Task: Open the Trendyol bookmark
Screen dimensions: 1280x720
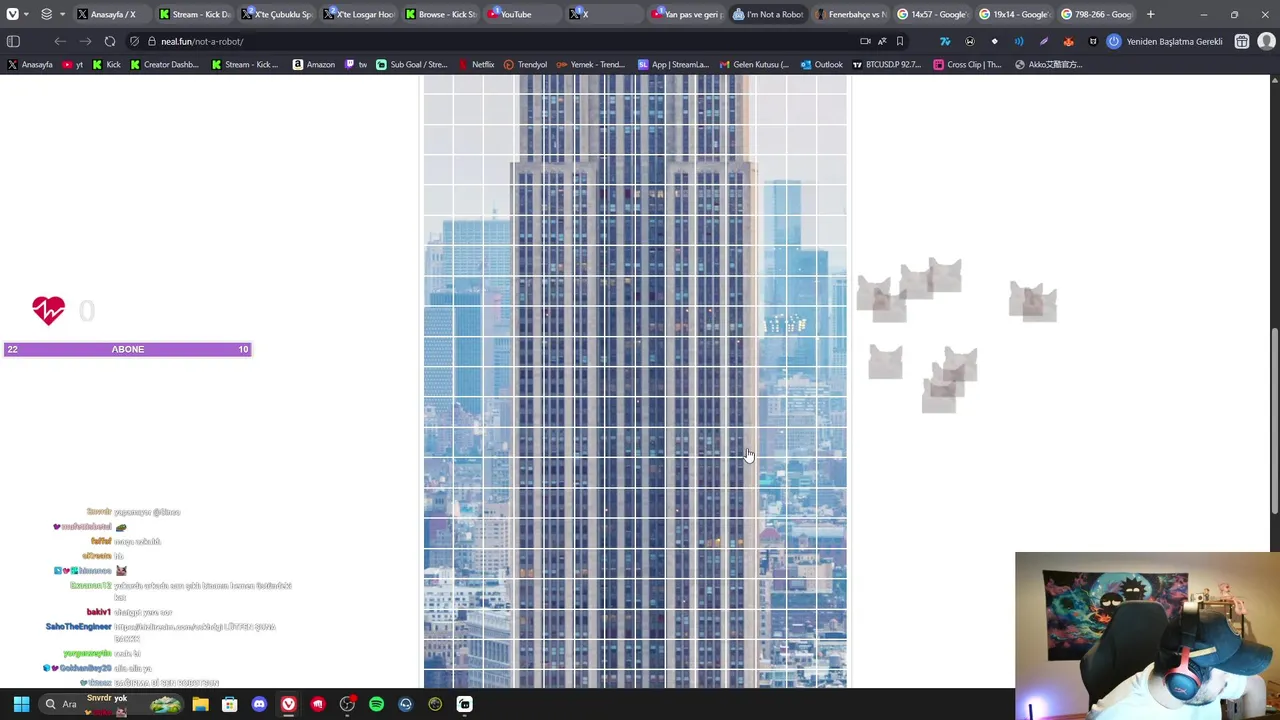Action: pos(525,64)
